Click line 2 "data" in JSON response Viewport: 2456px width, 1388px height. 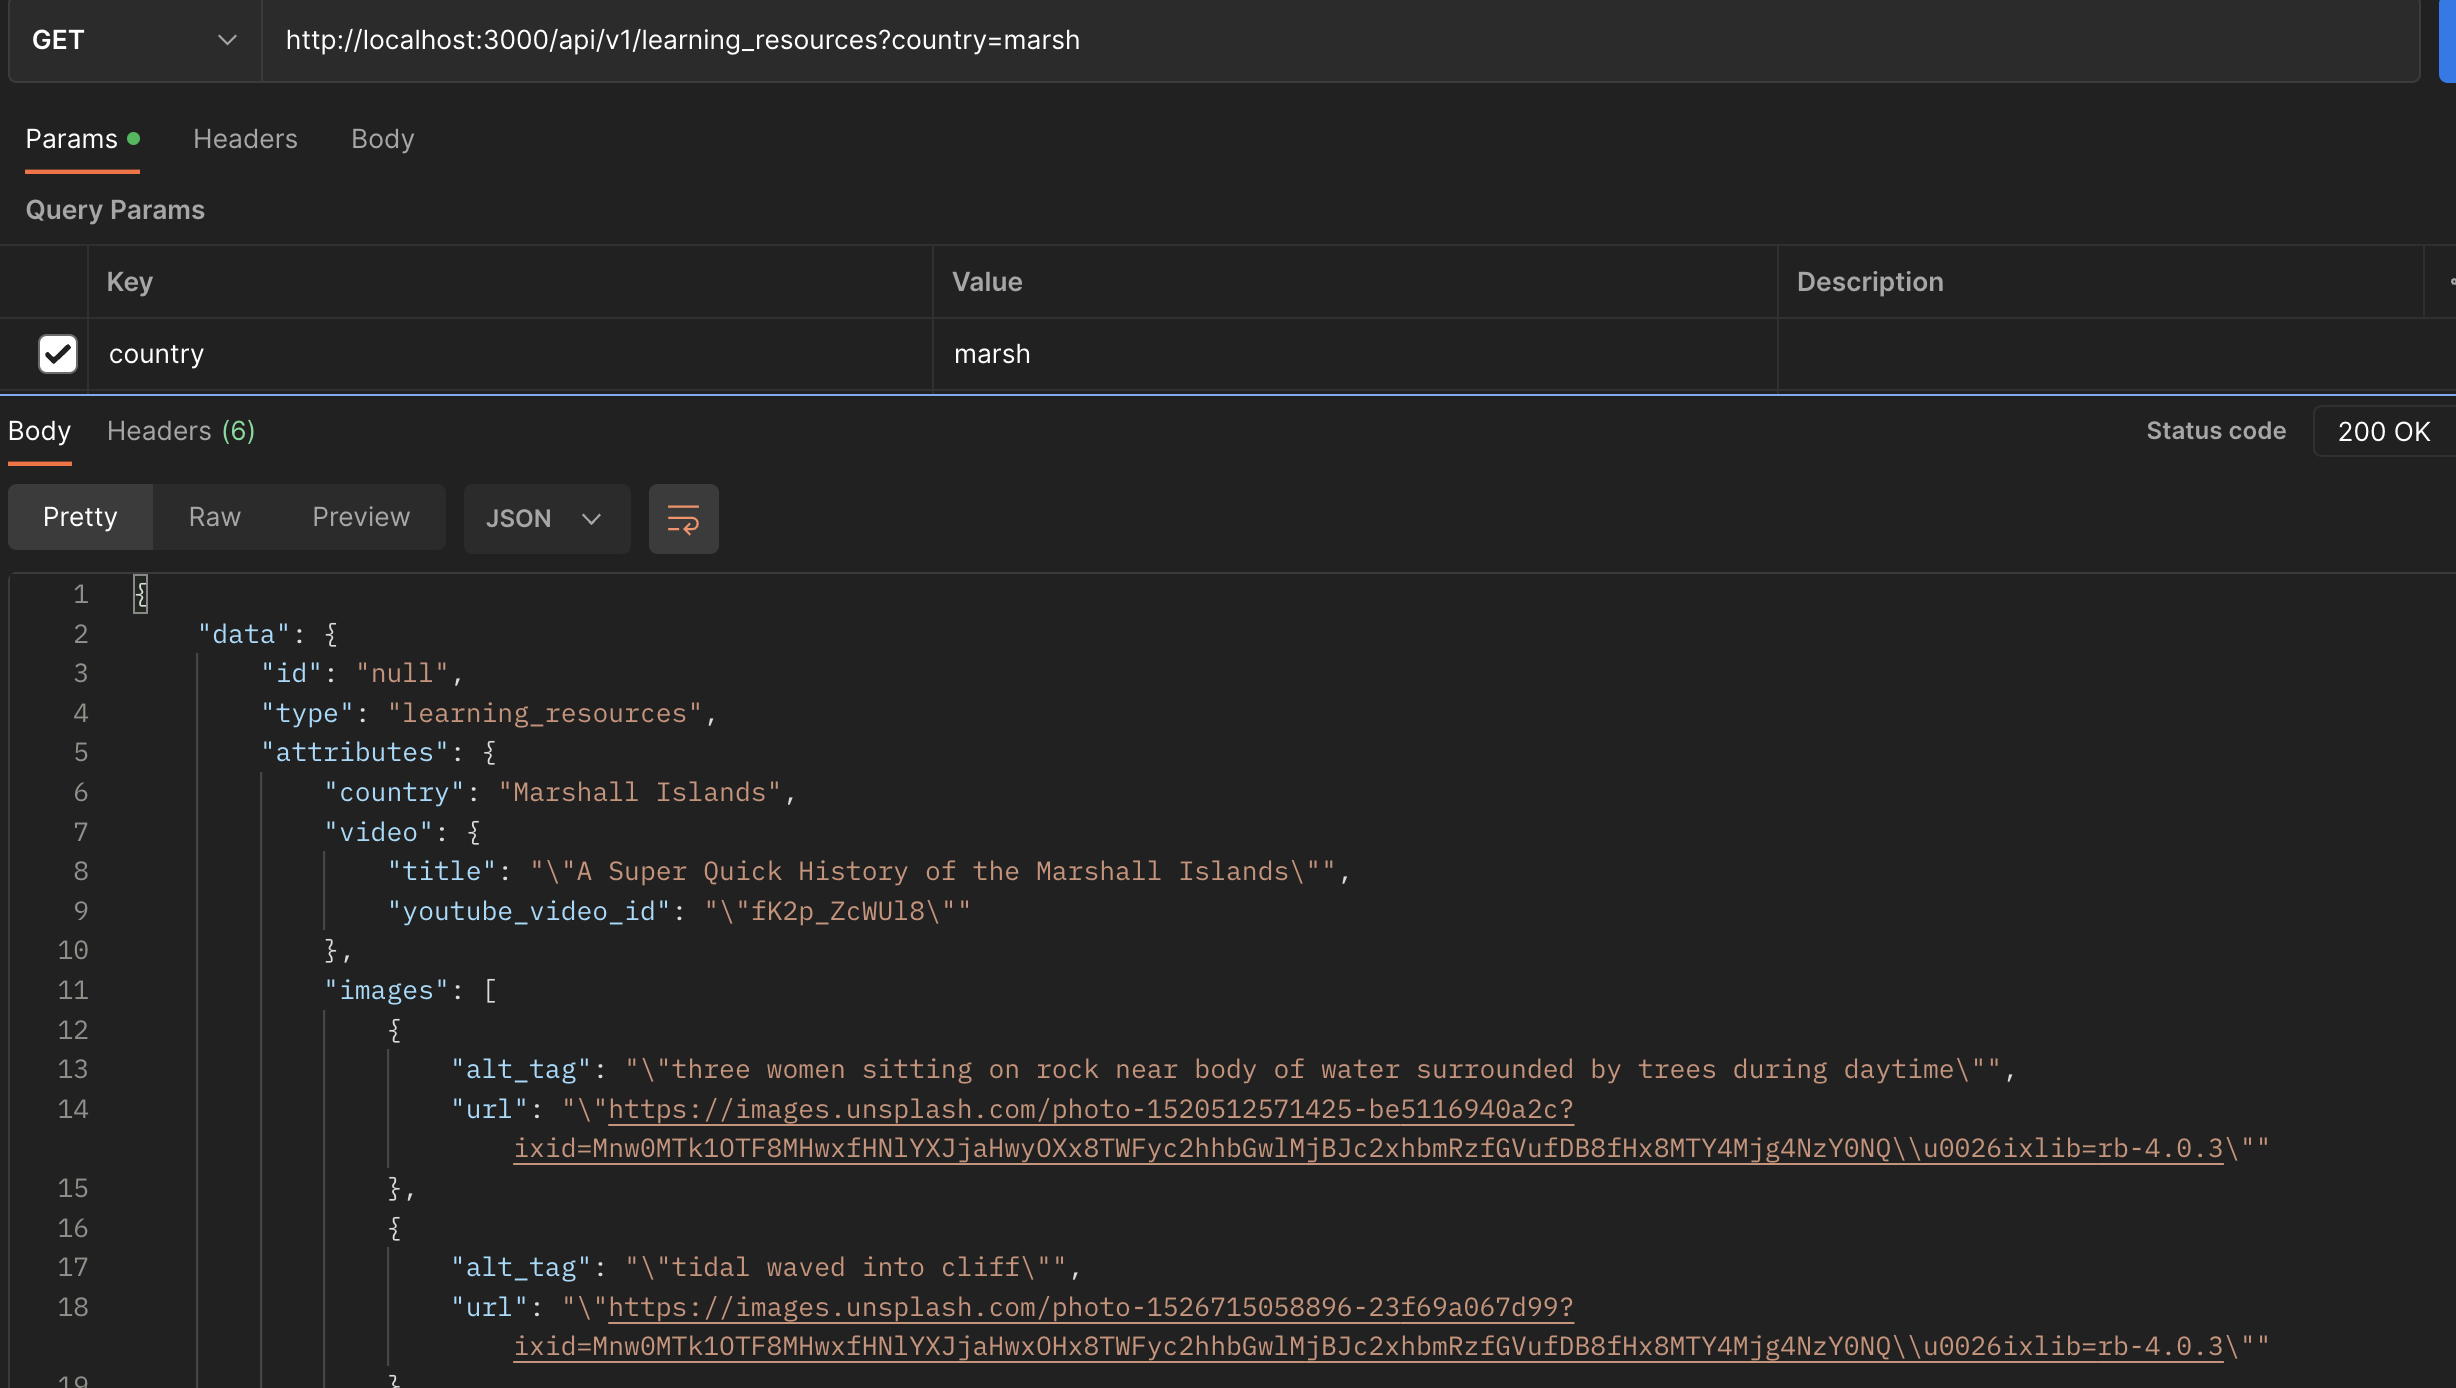pos(243,635)
